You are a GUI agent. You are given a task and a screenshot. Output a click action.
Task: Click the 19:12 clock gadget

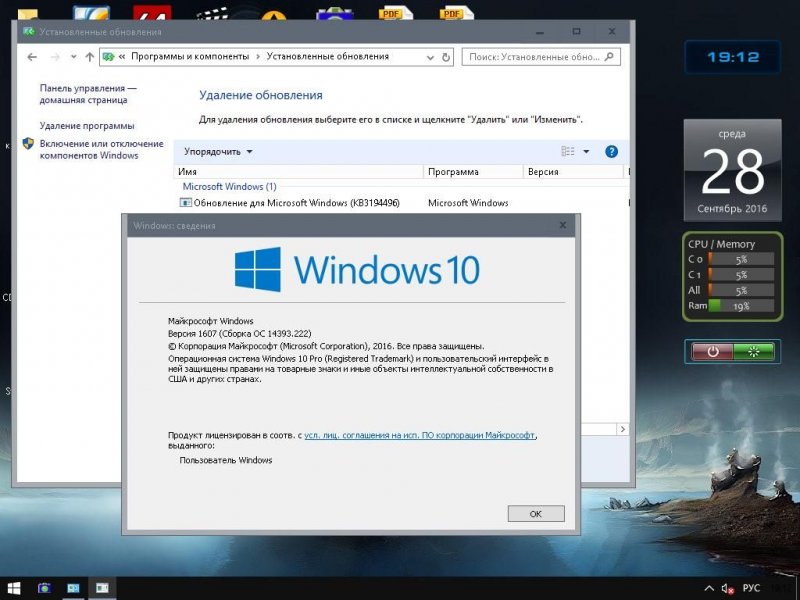[x=733, y=57]
